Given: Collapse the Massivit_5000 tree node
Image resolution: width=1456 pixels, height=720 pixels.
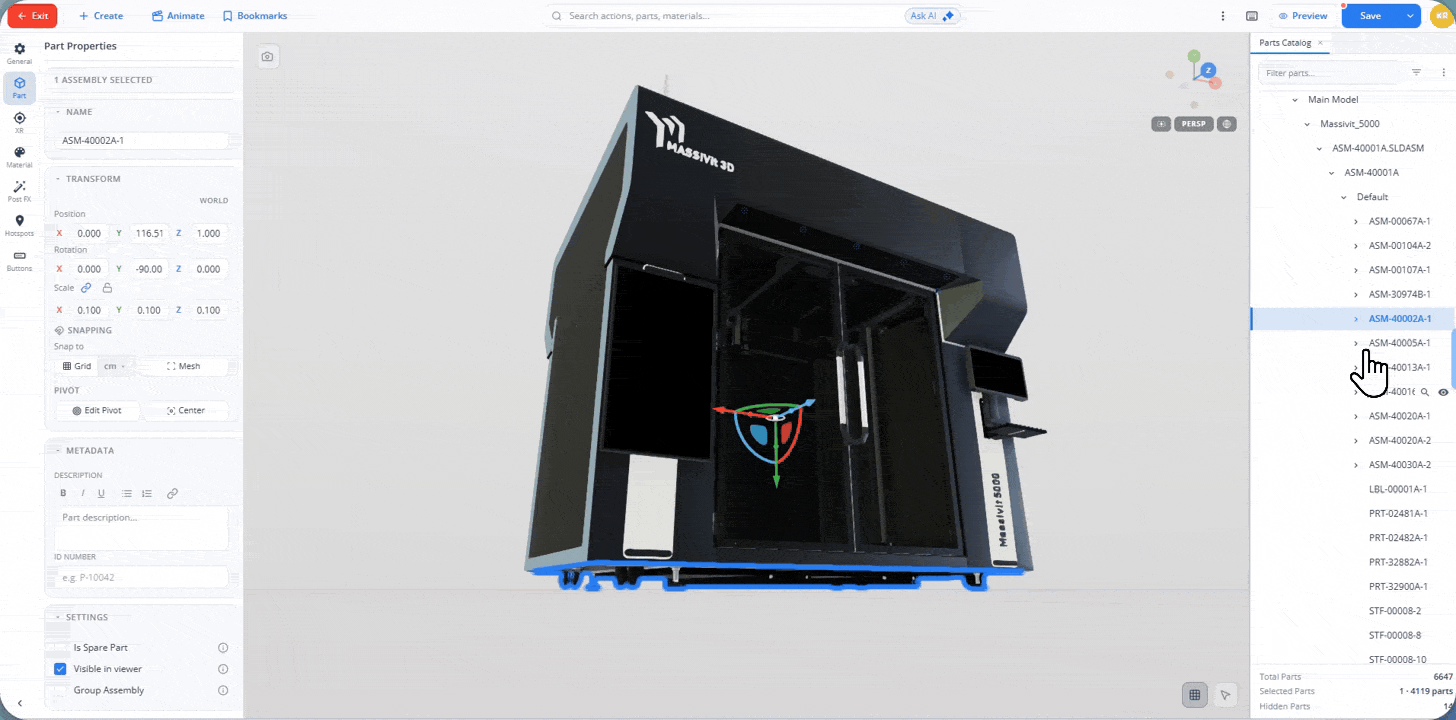Looking at the screenshot, I should pyautogui.click(x=1307, y=124).
